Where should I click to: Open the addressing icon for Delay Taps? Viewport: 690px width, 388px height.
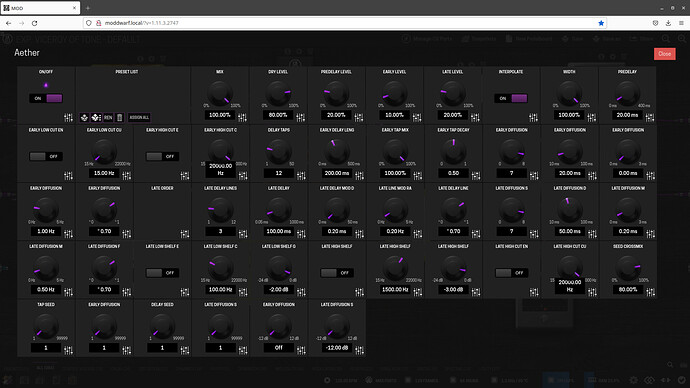click(301, 176)
